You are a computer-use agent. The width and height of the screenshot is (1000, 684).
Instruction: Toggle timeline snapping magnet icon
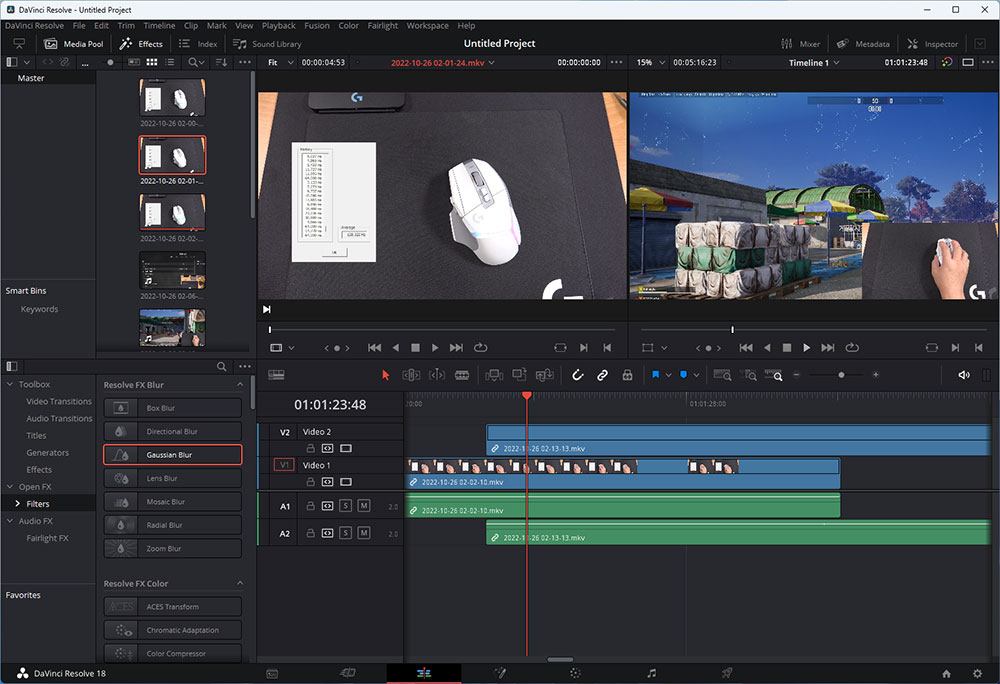(577, 375)
